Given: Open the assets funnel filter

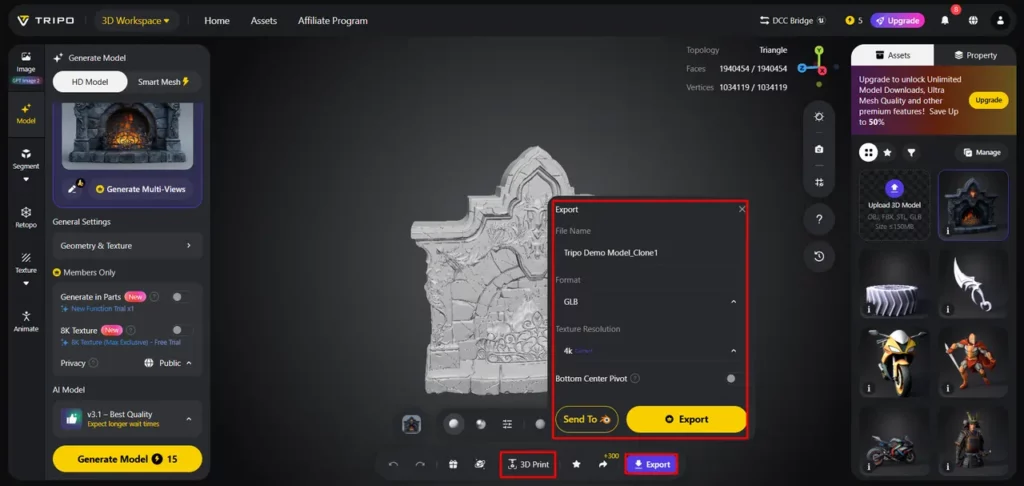Looking at the screenshot, I should coord(911,152).
